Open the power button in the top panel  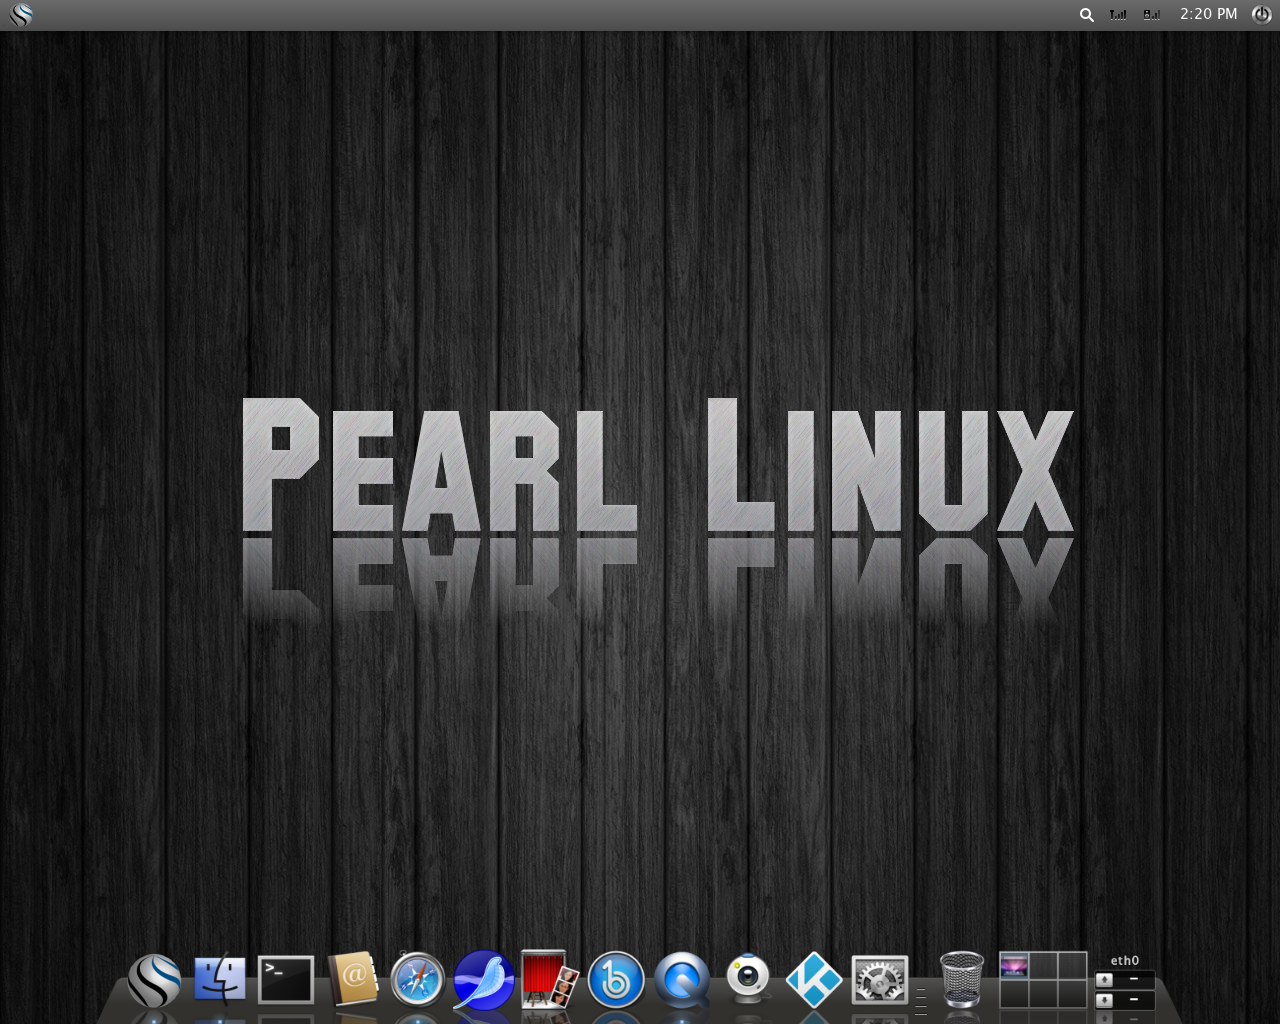click(1262, 14)
